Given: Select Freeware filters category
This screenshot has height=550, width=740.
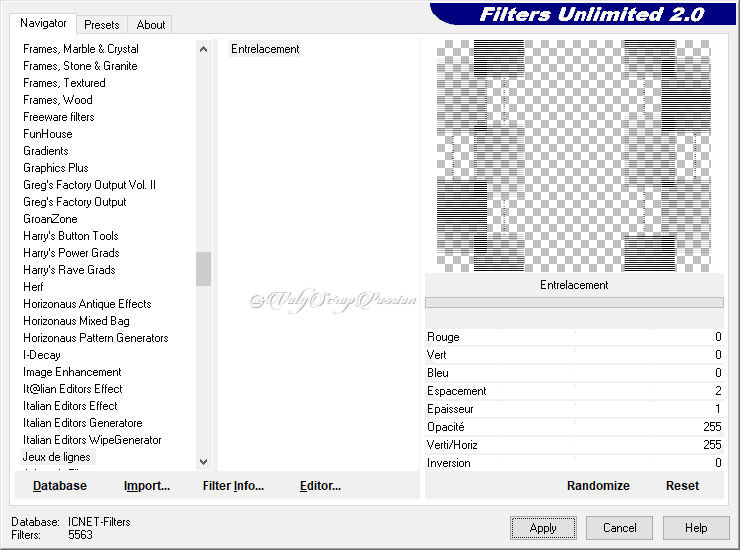Looking at the screenshot, I should (x=59, y=117).
